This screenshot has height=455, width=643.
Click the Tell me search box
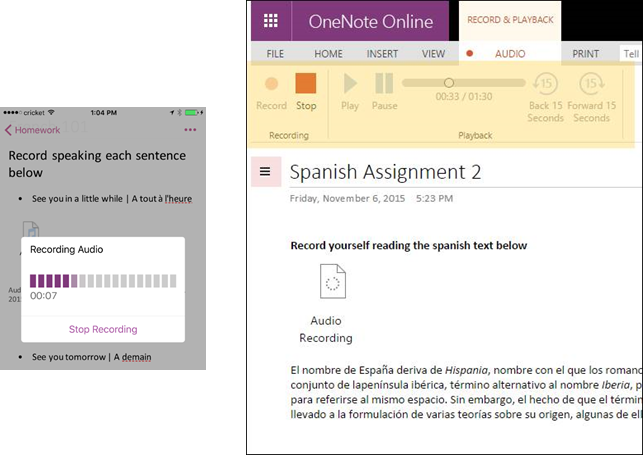click(631, 54)
